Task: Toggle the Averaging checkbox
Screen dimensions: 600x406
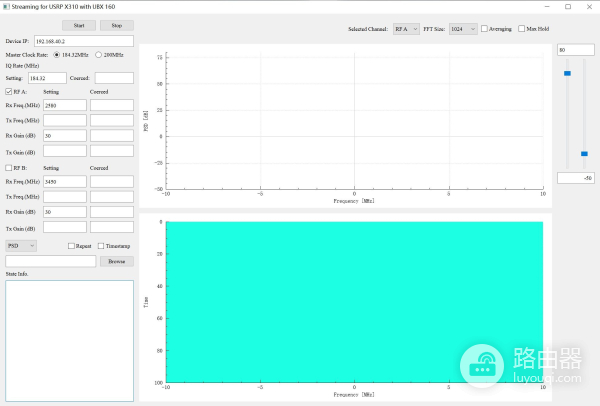Action: [x=485, y=29]
